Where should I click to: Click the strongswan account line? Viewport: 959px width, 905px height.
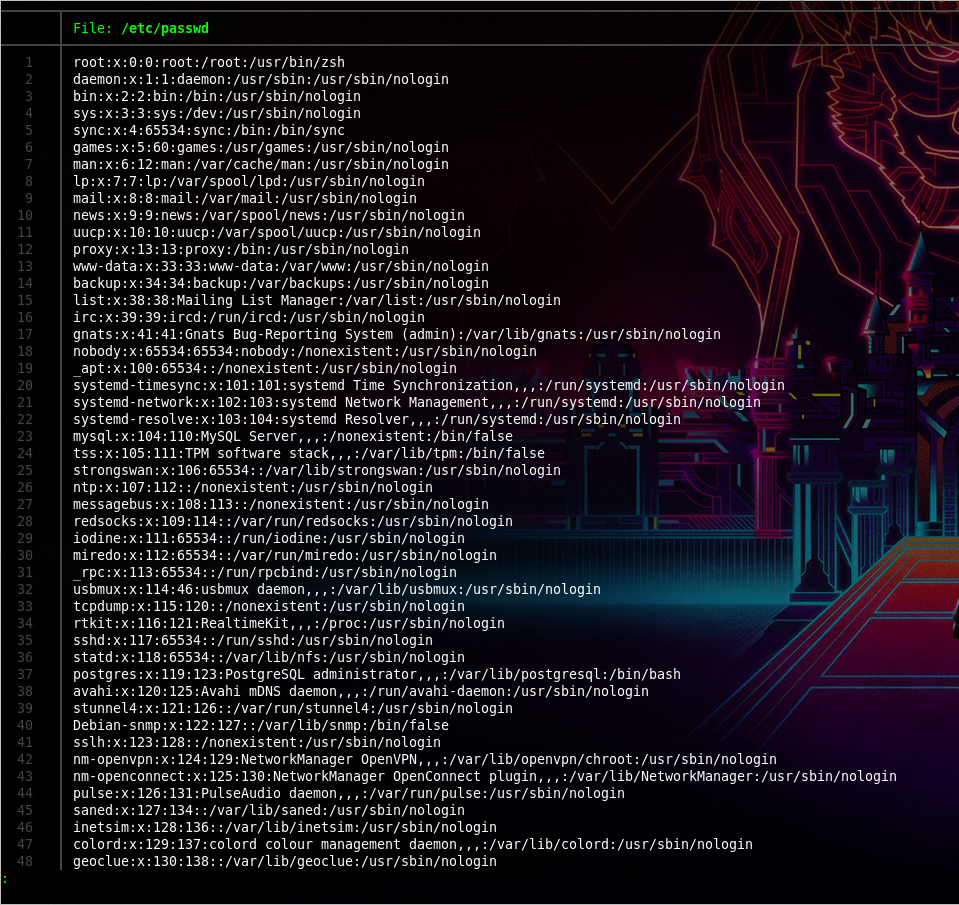(x=316, y=470)
